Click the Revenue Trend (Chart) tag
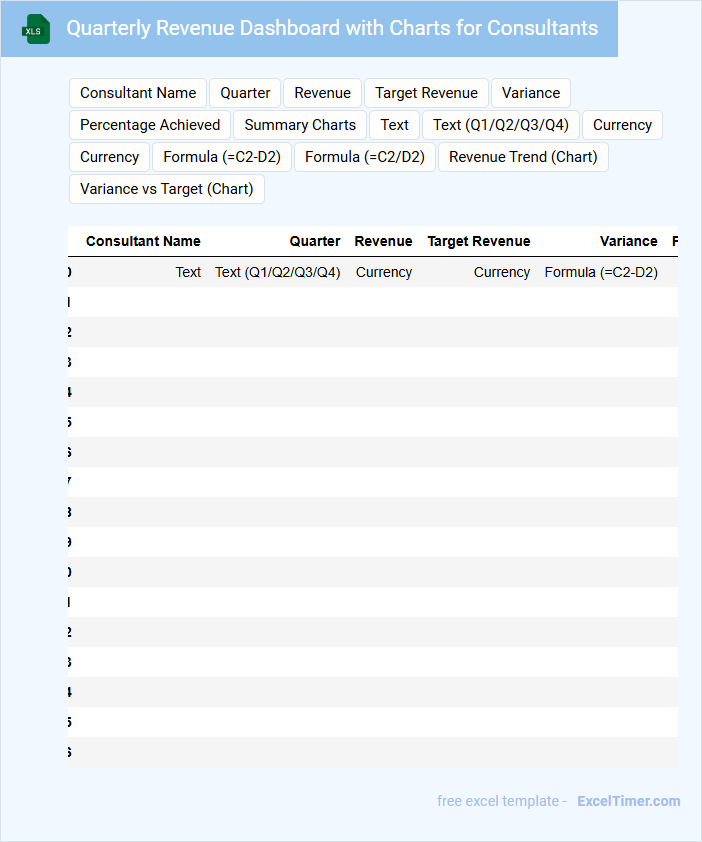 [523, 157]
